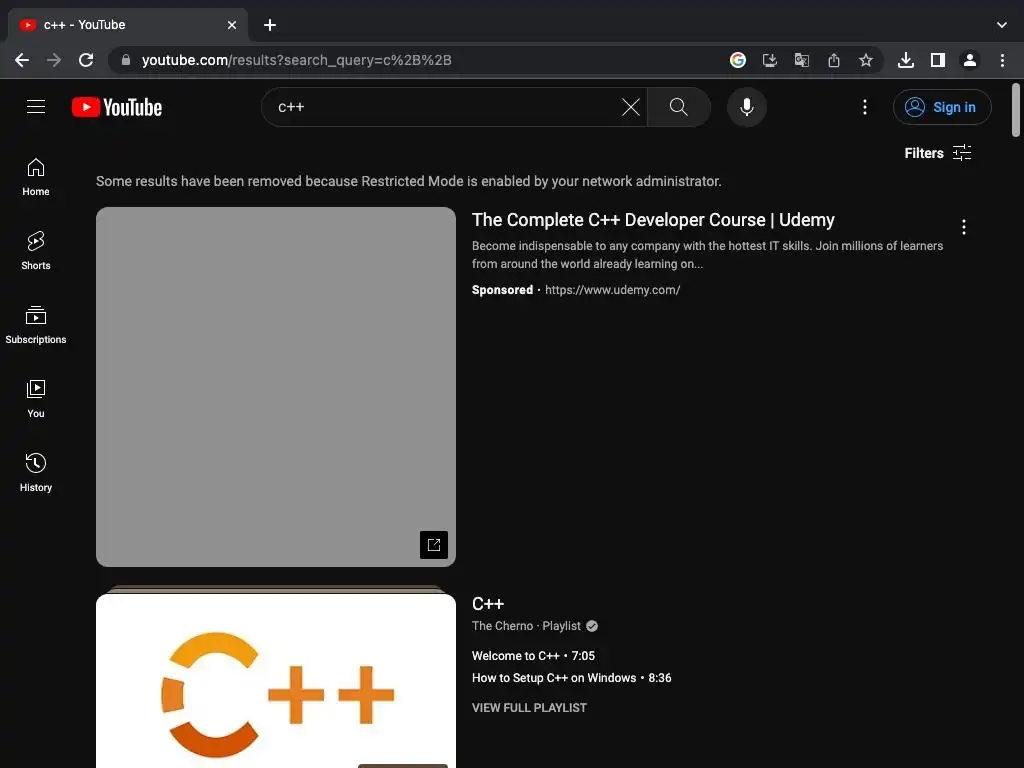The width and height of the screenshot is (1024, 768).
Task: Open browser downloads
Action: (906, 60)
